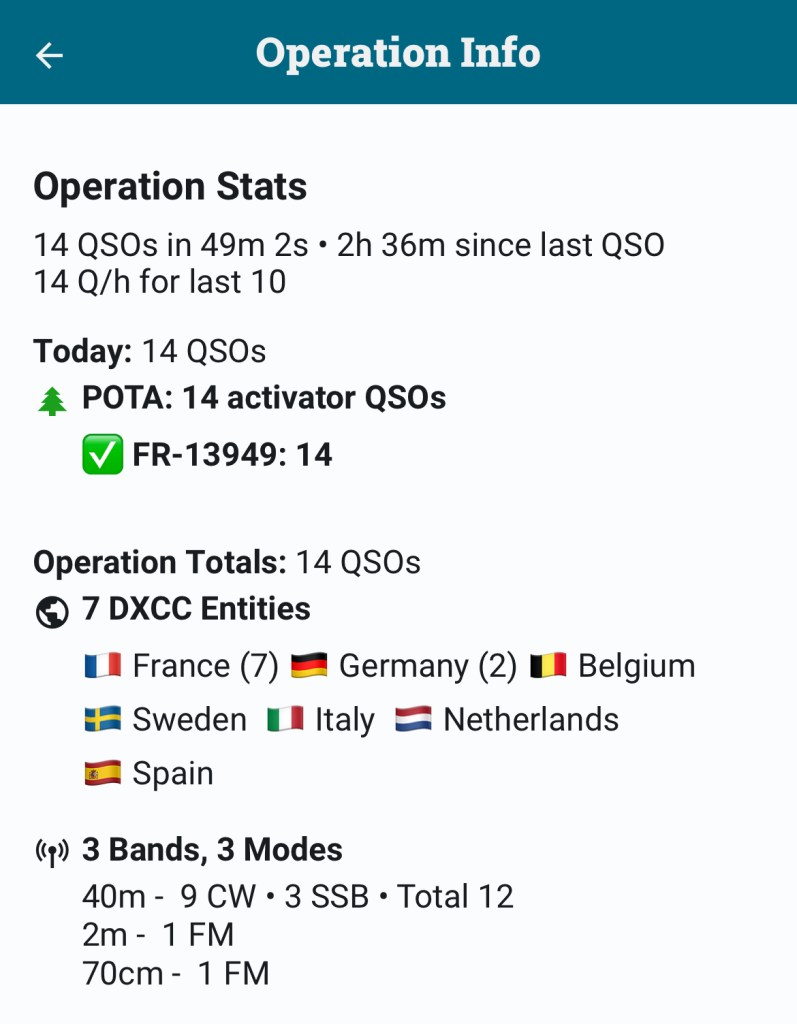Viewport: 797px width, 1024px height.
Task: Tap the 7 DXCC Entities heading
Action: coord(196,609)
